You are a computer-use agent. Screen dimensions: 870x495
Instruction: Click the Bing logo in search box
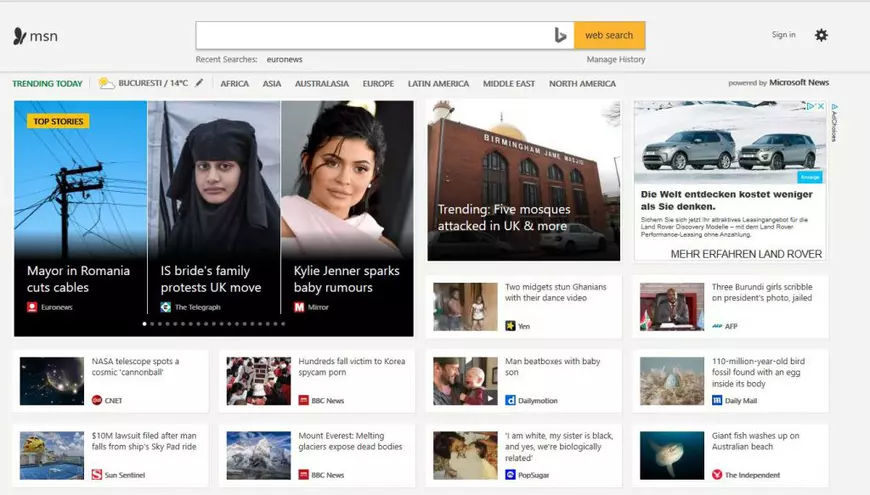point(560,36)
